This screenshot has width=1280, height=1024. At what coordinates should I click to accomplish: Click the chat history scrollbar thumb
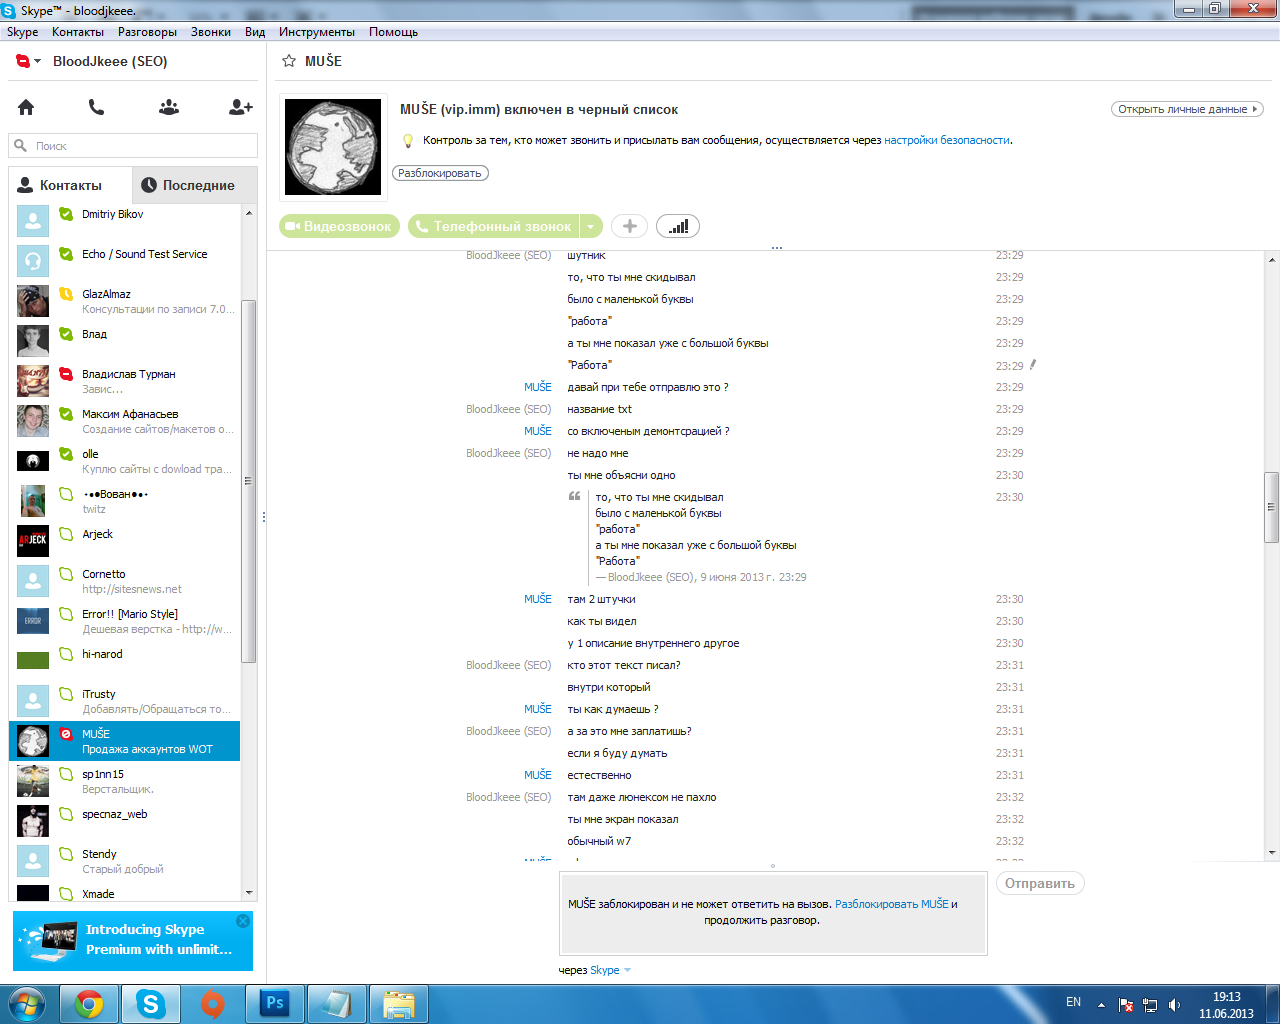1272,507
